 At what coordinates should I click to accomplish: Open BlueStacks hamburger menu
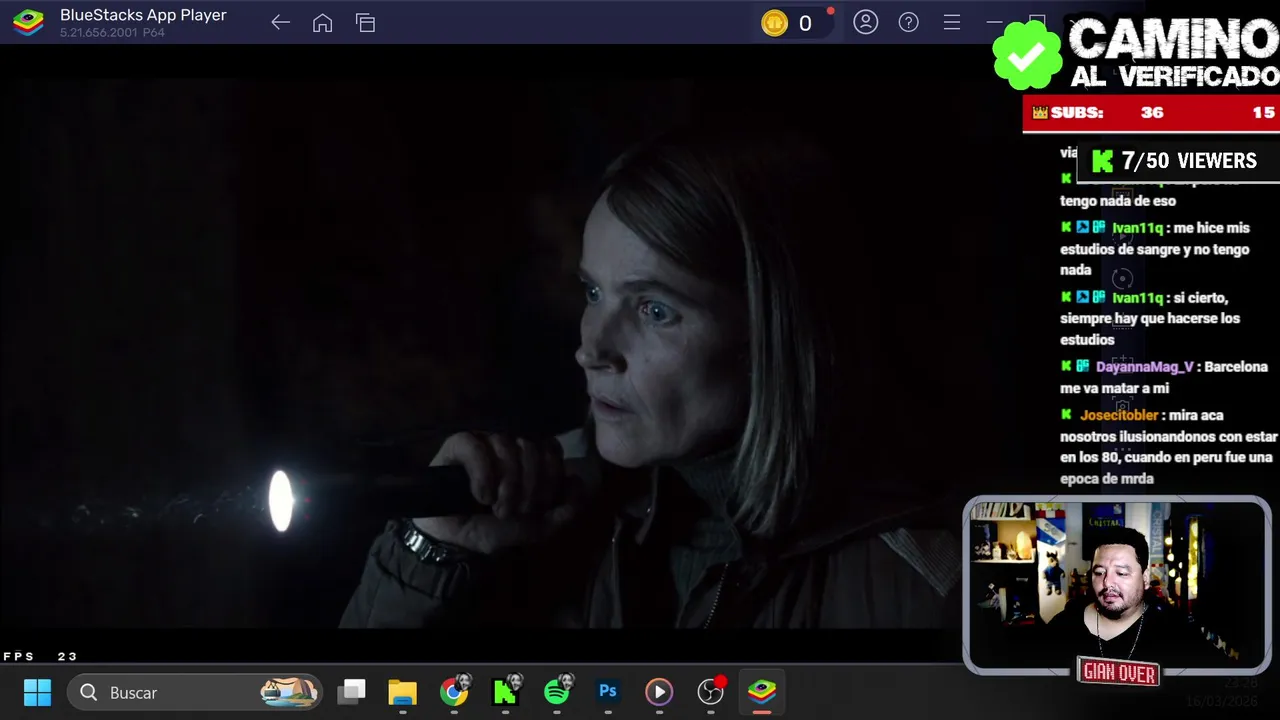click(951, 22)
